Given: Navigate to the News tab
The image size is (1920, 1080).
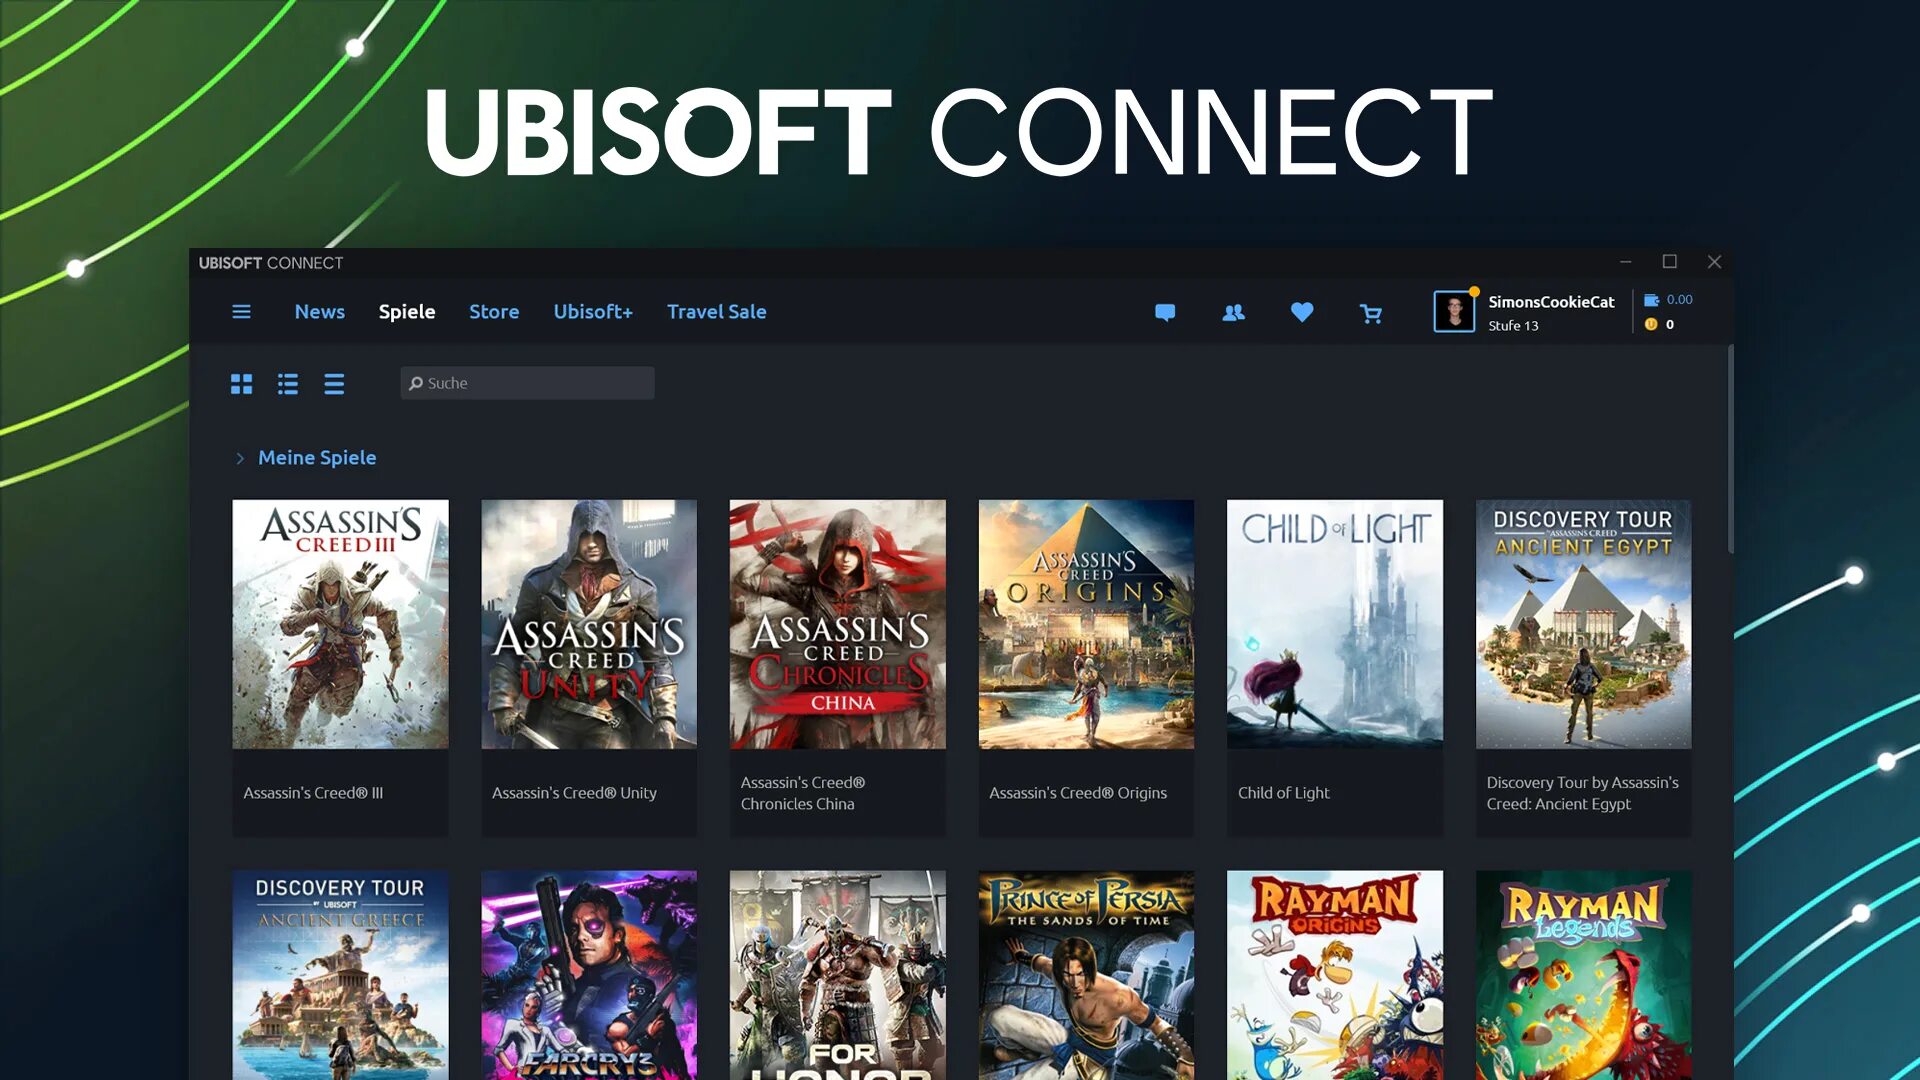Looking at the screenshot, I should [x=319, y=311].
